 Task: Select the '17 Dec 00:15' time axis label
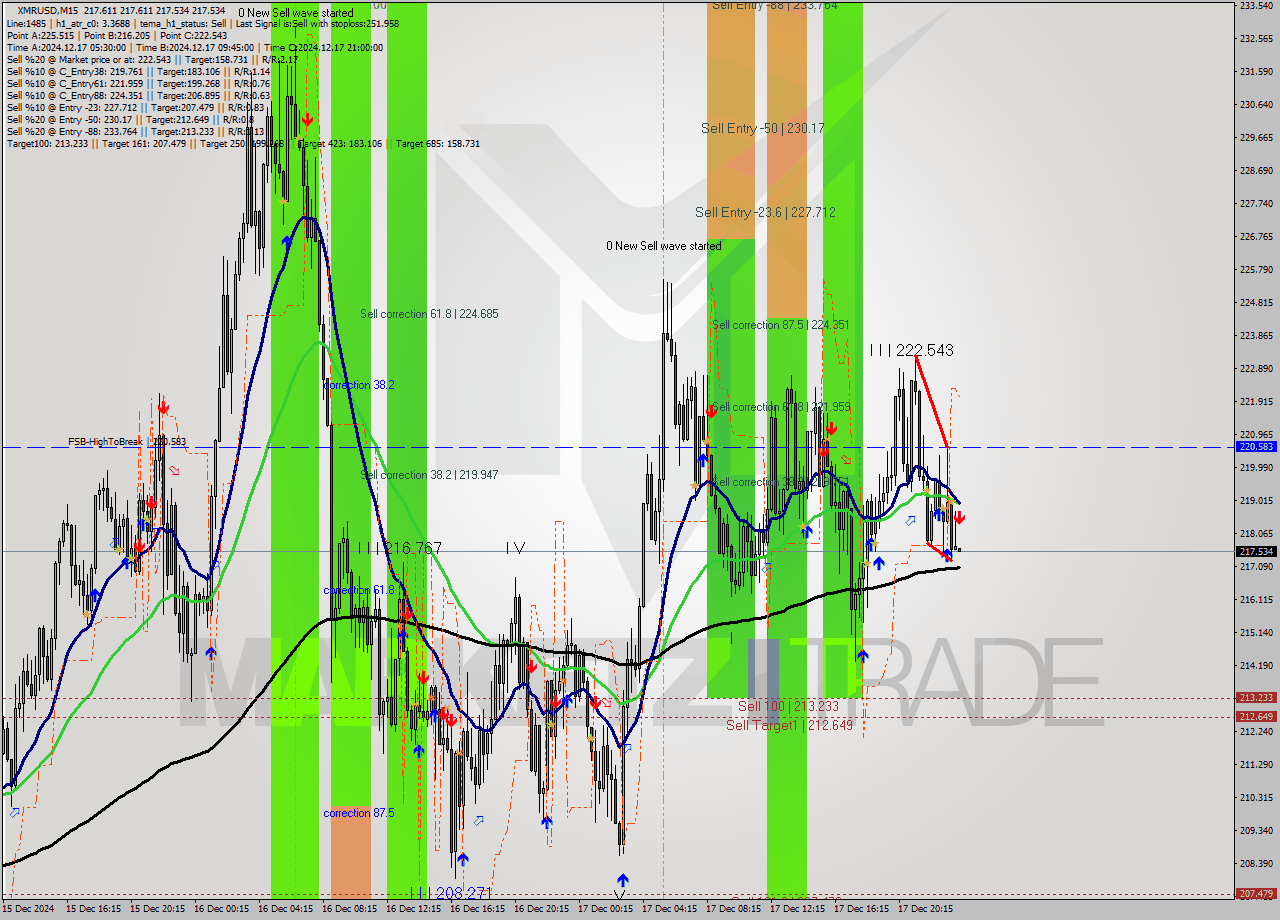point(605,909)
